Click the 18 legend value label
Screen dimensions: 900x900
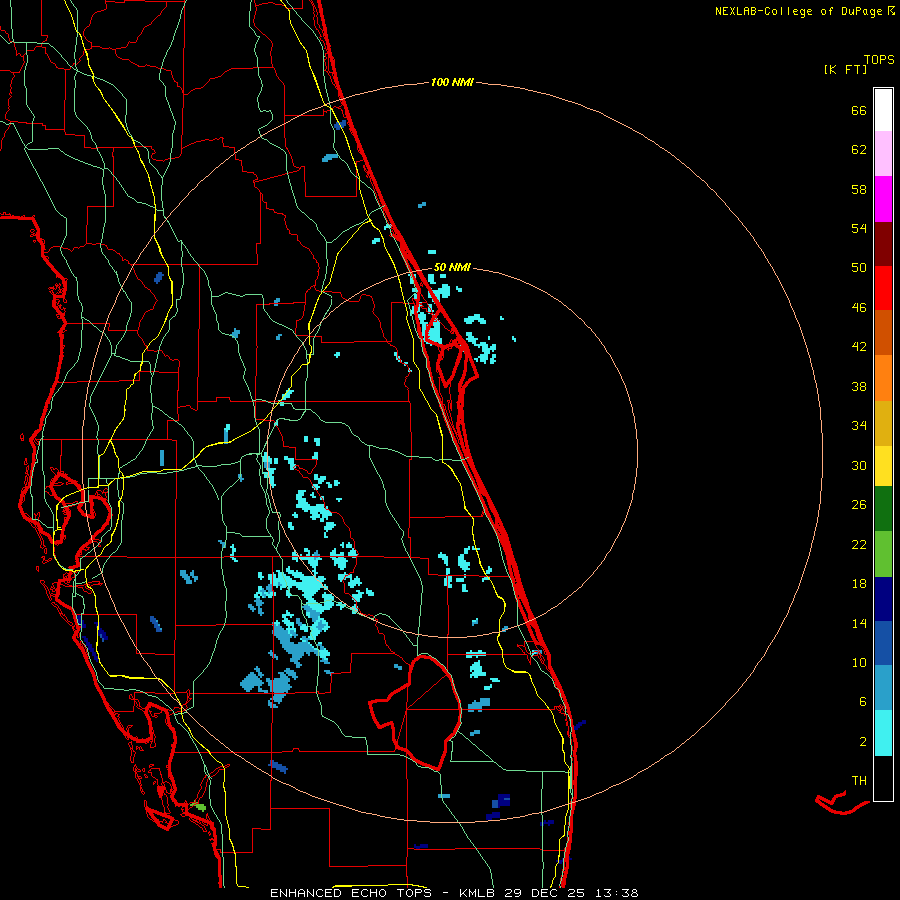(x=859, y=584)
